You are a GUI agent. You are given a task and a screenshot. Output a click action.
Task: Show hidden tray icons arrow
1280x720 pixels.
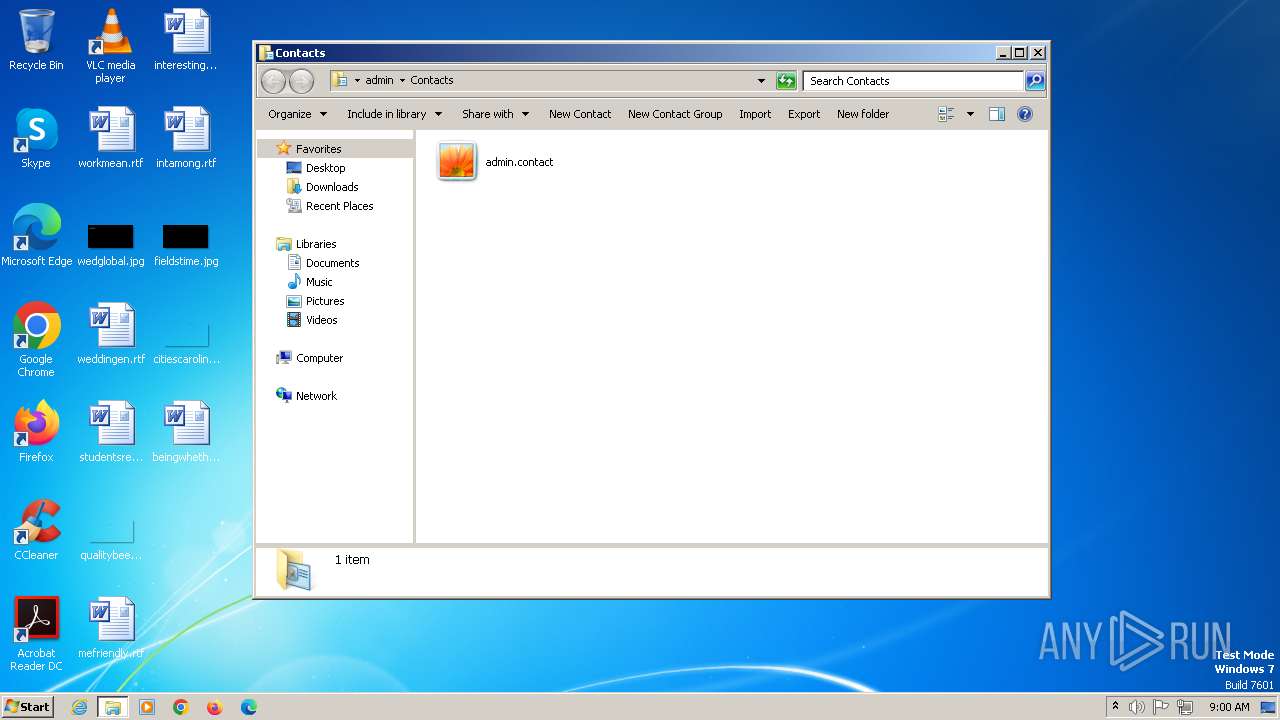point(1115,707)
